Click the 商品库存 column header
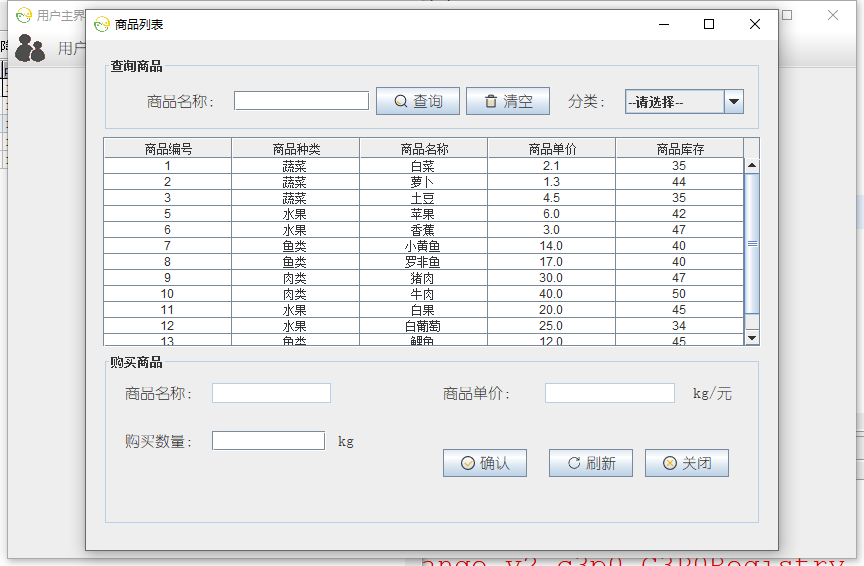Image resolution: width=864 pixels, height=566 pixels. pyautogui.click(x=680, y=149)
